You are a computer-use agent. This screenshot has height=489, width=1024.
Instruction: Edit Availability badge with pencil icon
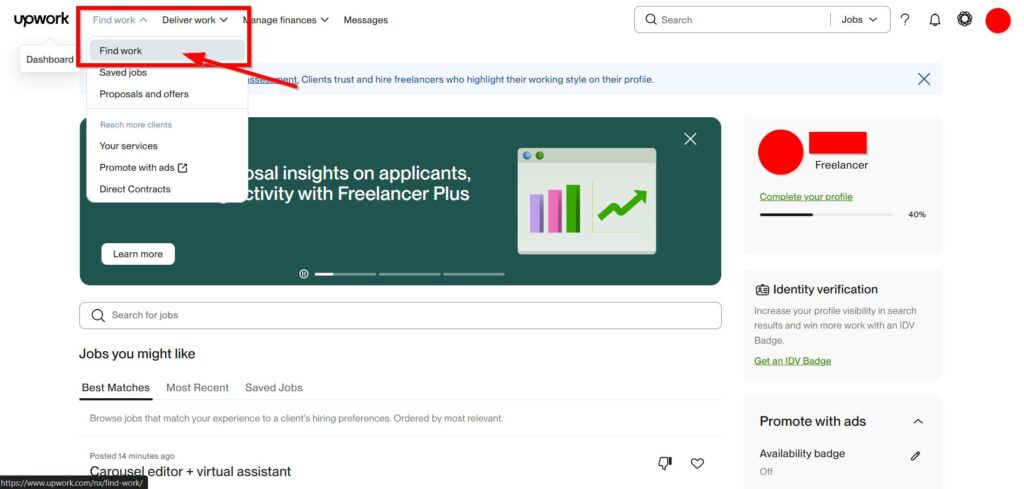[915, 456]
